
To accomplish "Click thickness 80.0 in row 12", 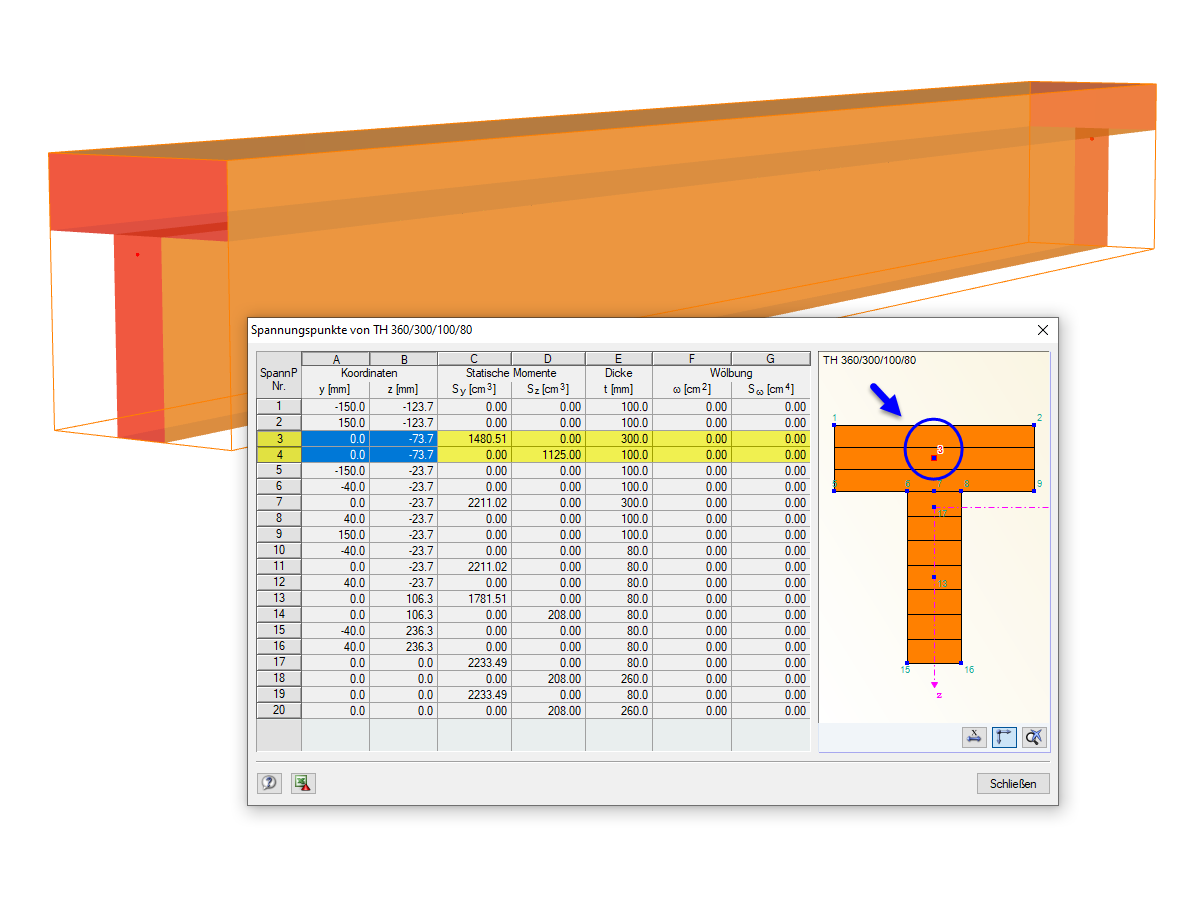I will coord(619,583).
